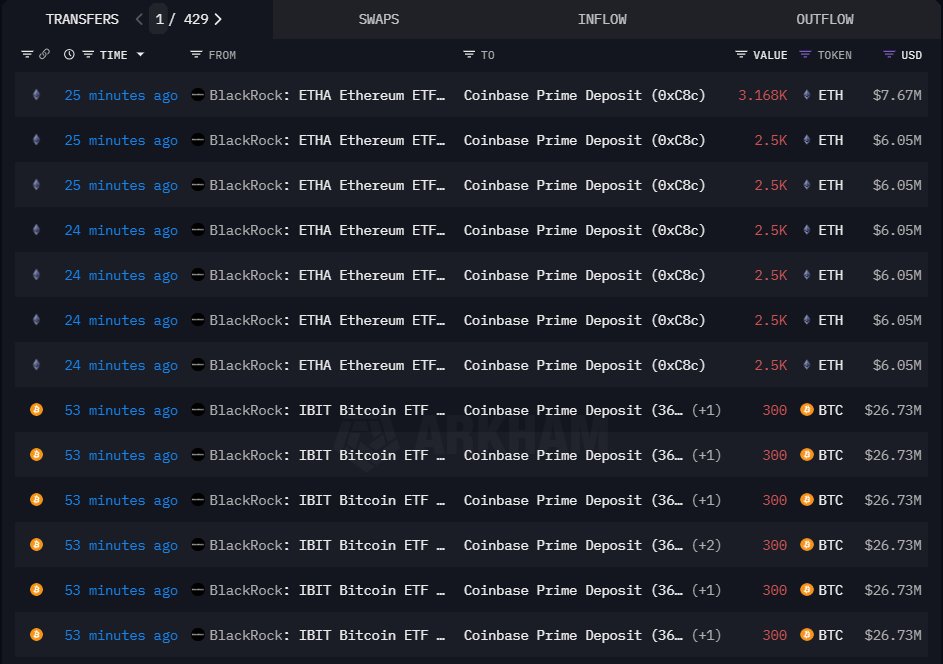Switch to the SWAPS tab
The width and height of the screenshot is (943, 664).
pyautogui.click(x=381, y=19)
